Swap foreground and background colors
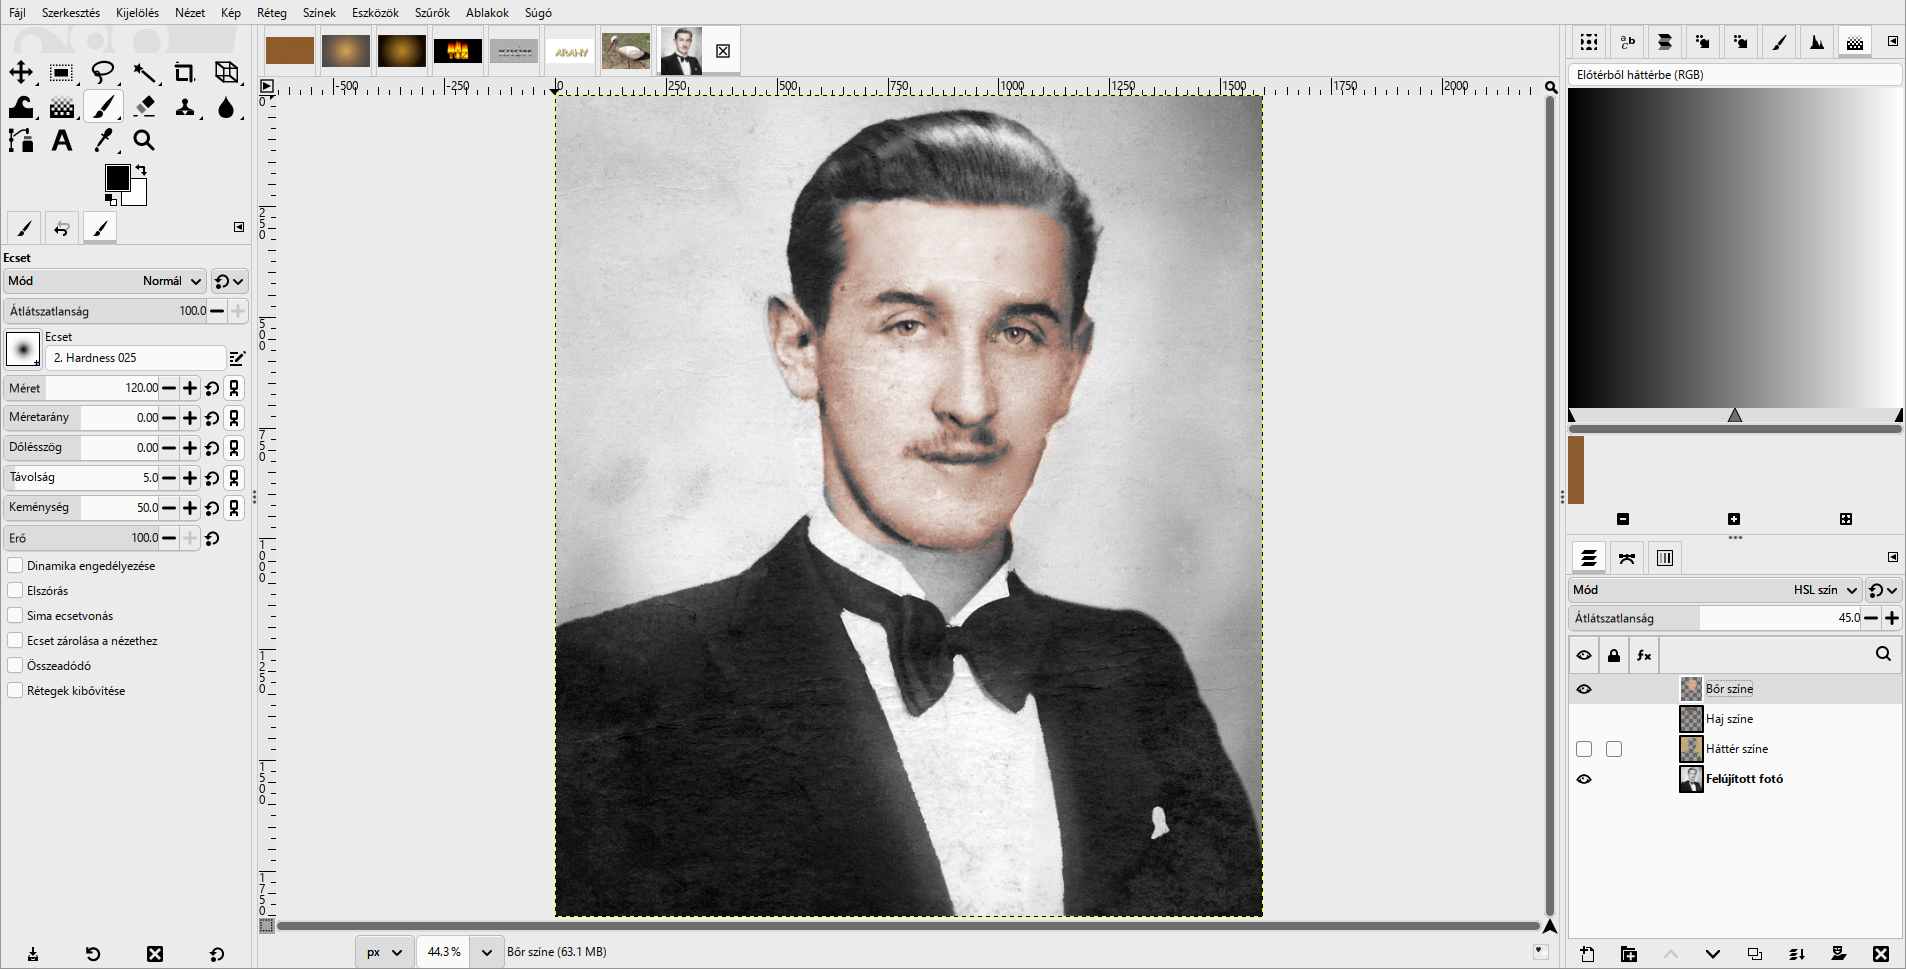The height and width of the screenshot is (969, 1906). tap(141, 170)
